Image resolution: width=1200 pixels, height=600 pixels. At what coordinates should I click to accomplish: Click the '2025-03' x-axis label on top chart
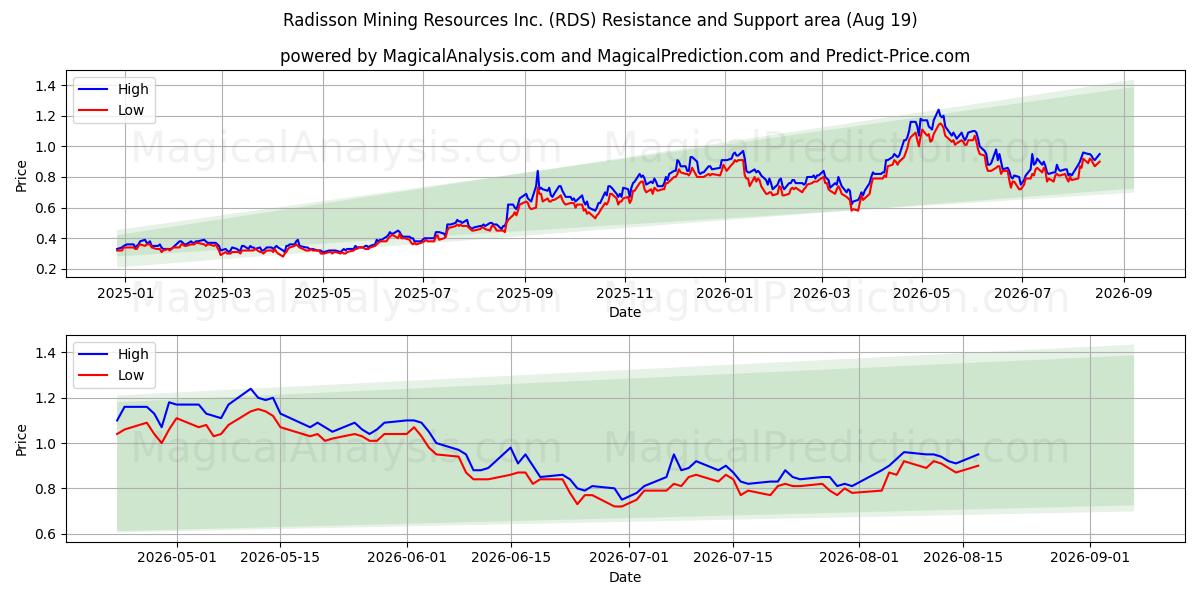[223, 294]
